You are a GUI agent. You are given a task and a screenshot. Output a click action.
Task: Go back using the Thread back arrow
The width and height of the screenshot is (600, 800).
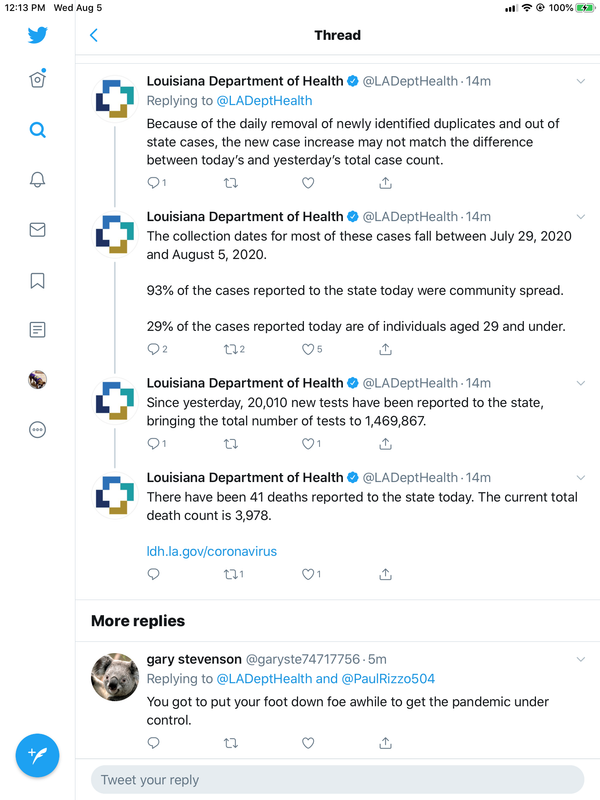[94, 35]
